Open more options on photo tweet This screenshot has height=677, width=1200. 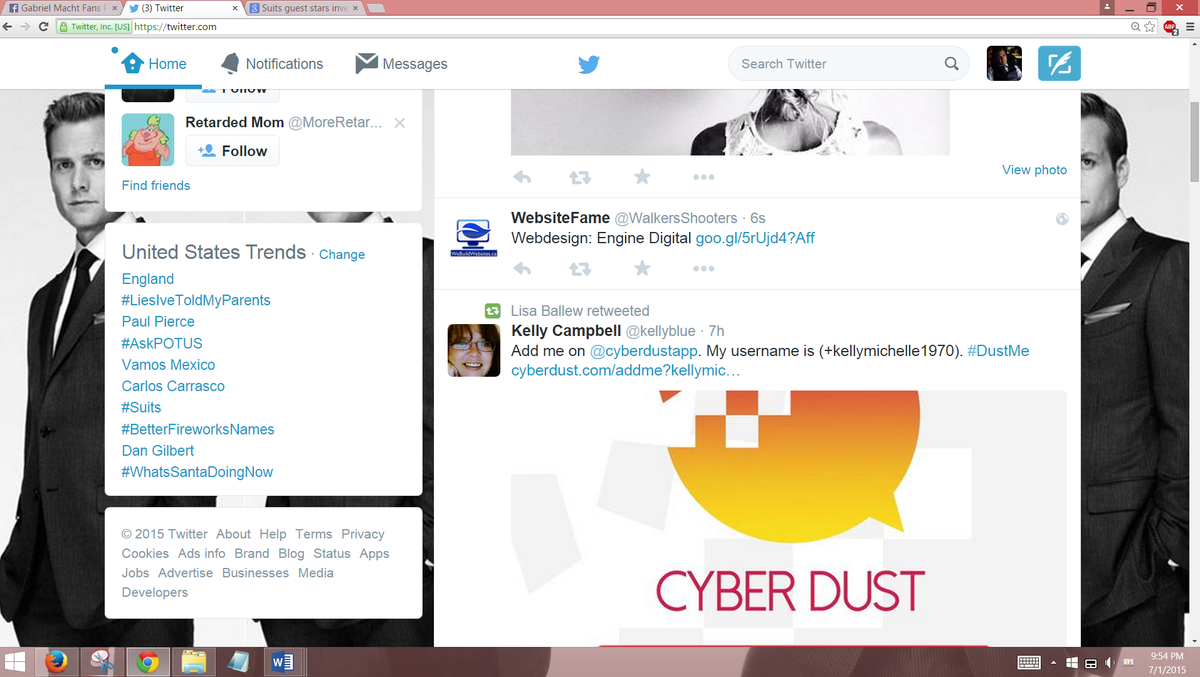pos(703,178)
